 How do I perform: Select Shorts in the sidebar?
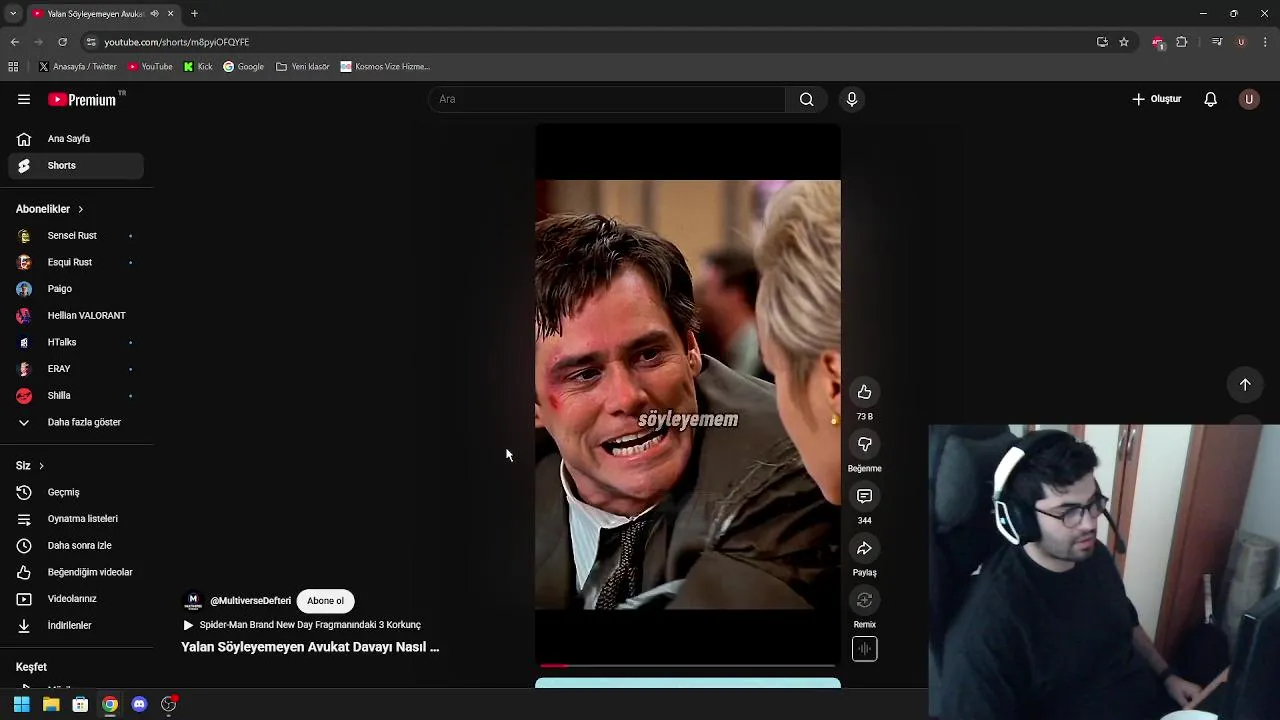coord(76,165)
